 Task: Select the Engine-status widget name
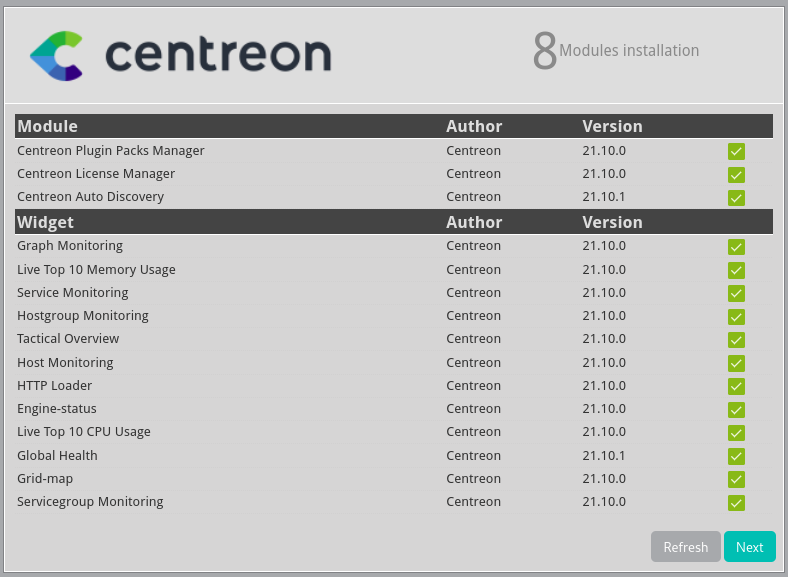(x=57, y=409)
